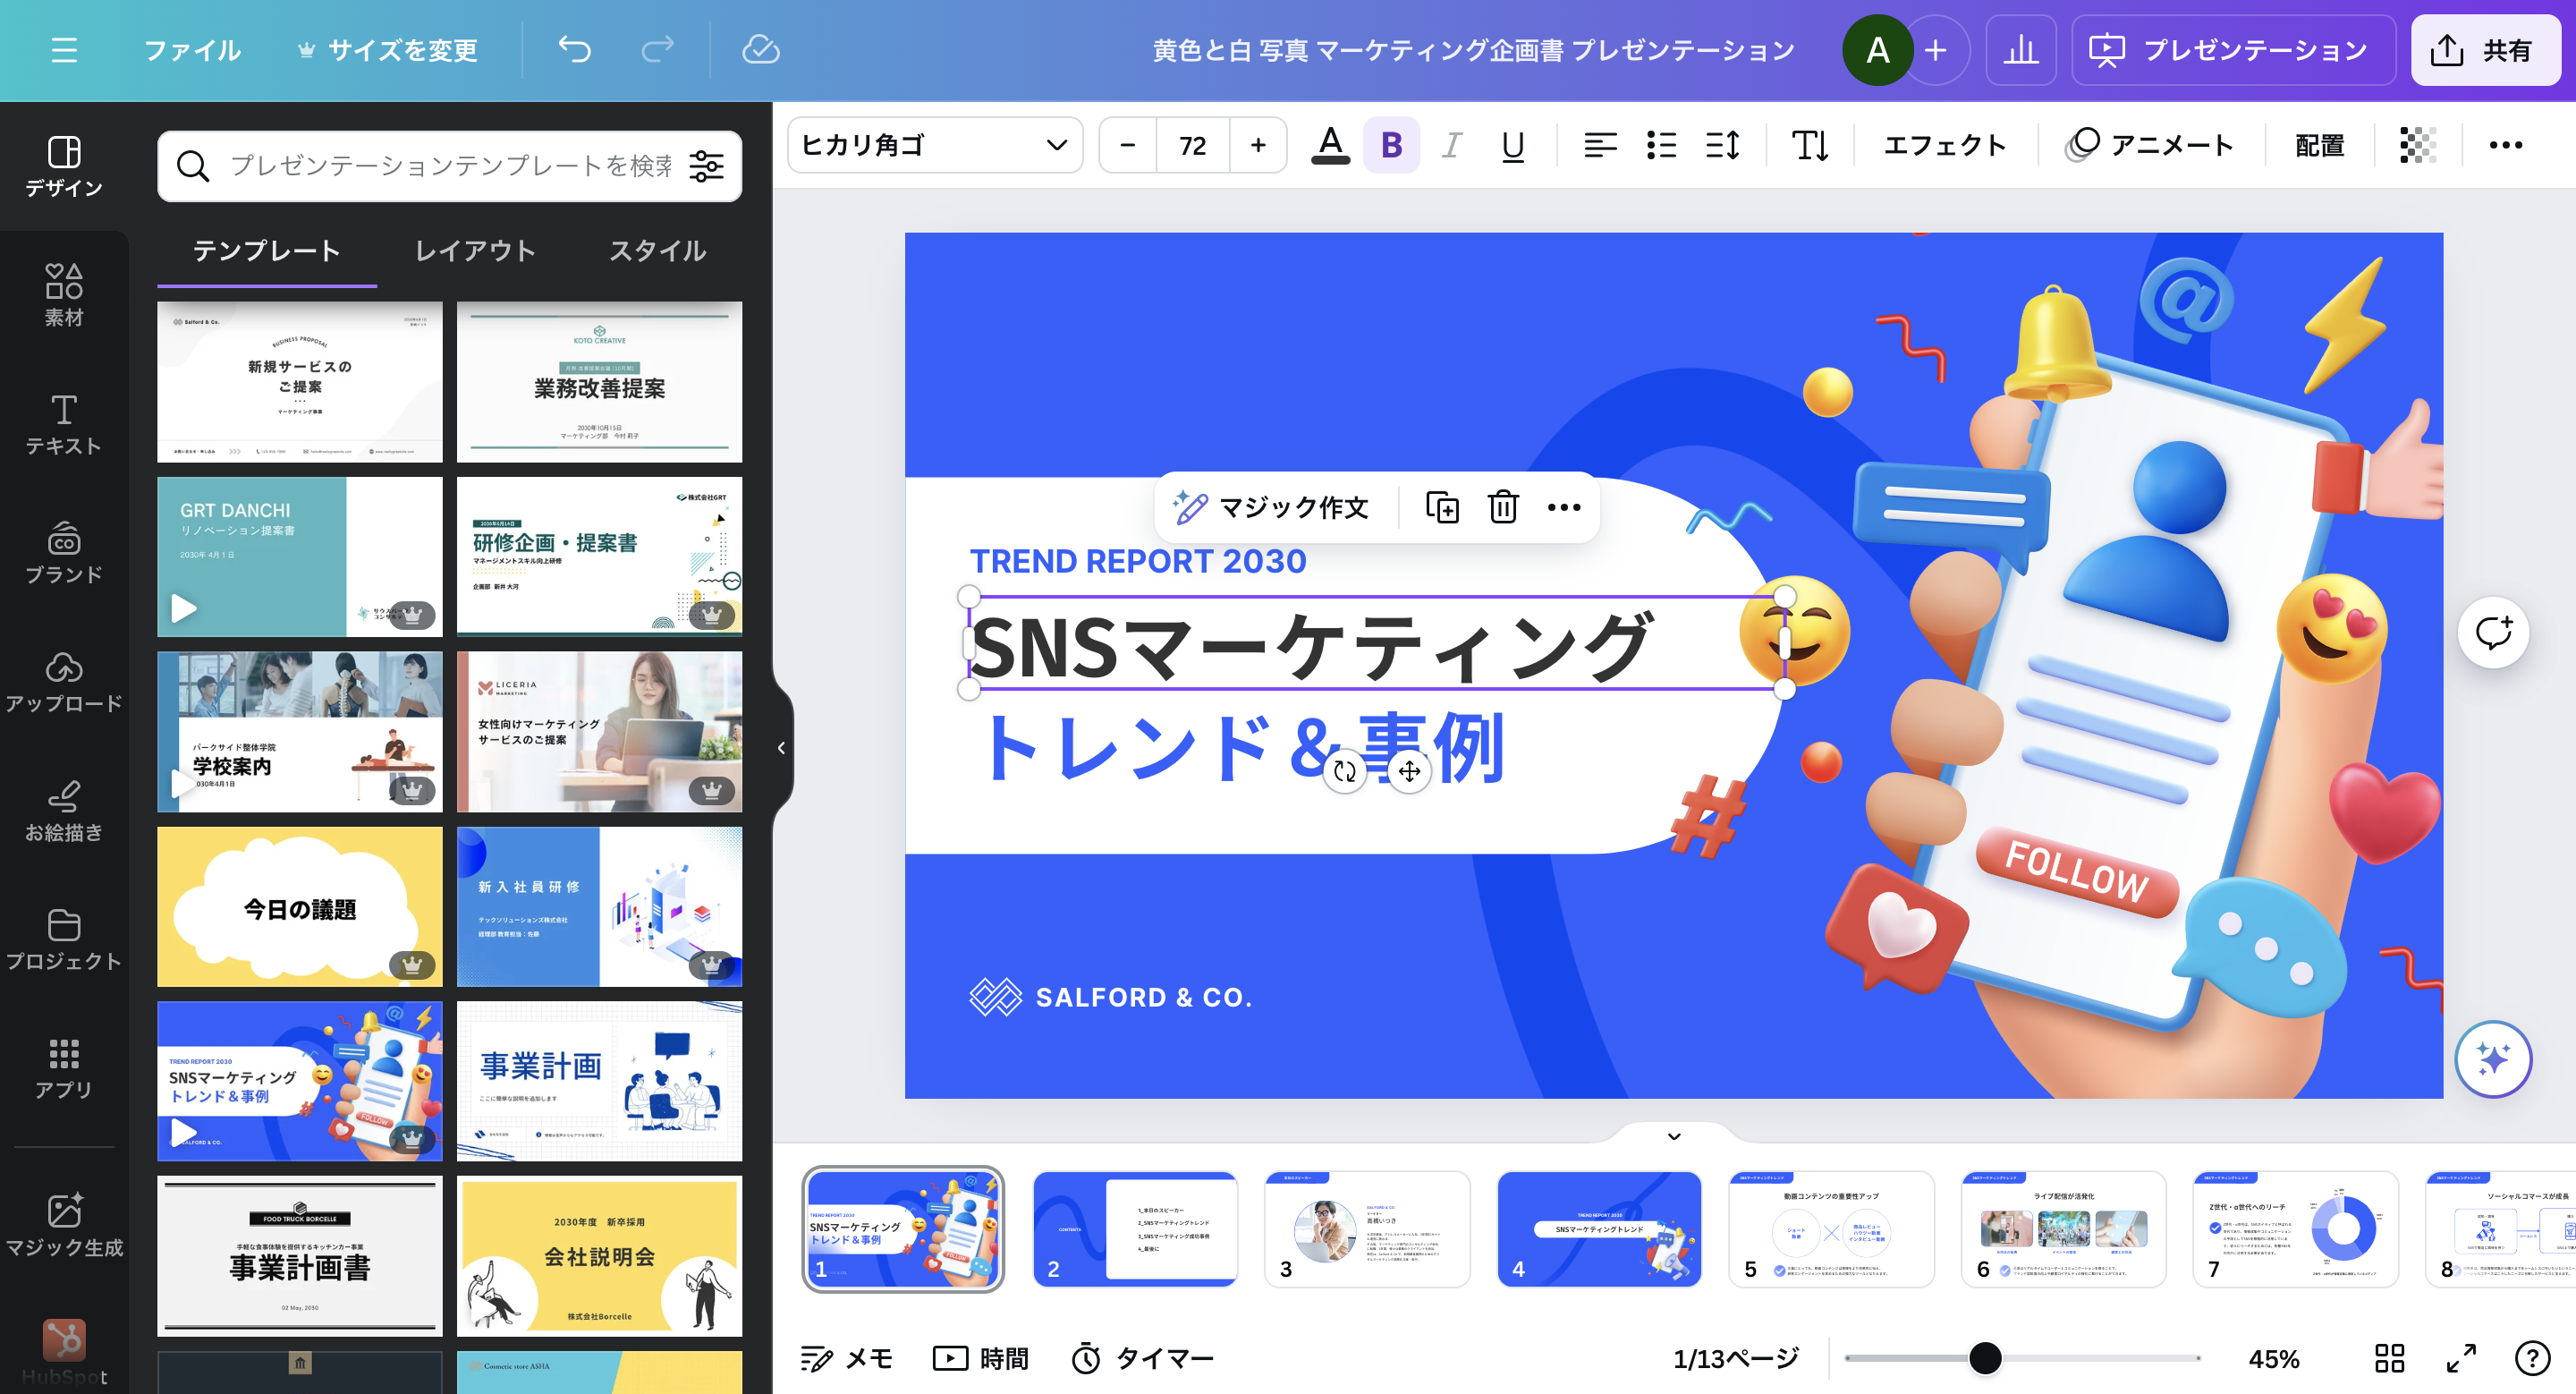Open more toolbar options (three dots)
This screenshot has height=1394, width=2576.
point(2505,146)
